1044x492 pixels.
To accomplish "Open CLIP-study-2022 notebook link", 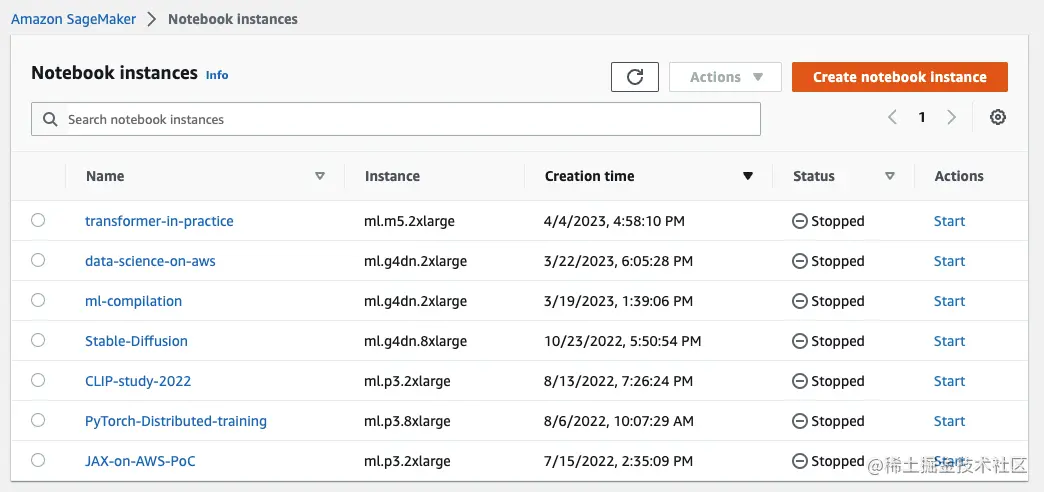I will (138, 381).
